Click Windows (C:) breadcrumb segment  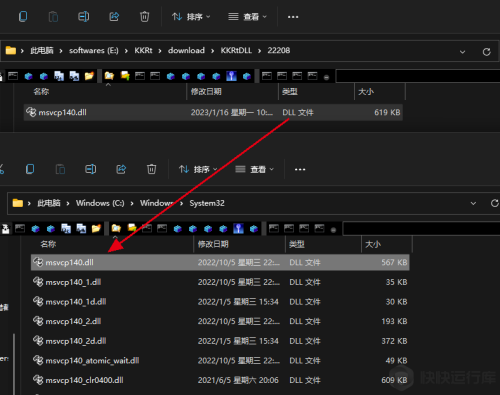[x=100, y=203]
